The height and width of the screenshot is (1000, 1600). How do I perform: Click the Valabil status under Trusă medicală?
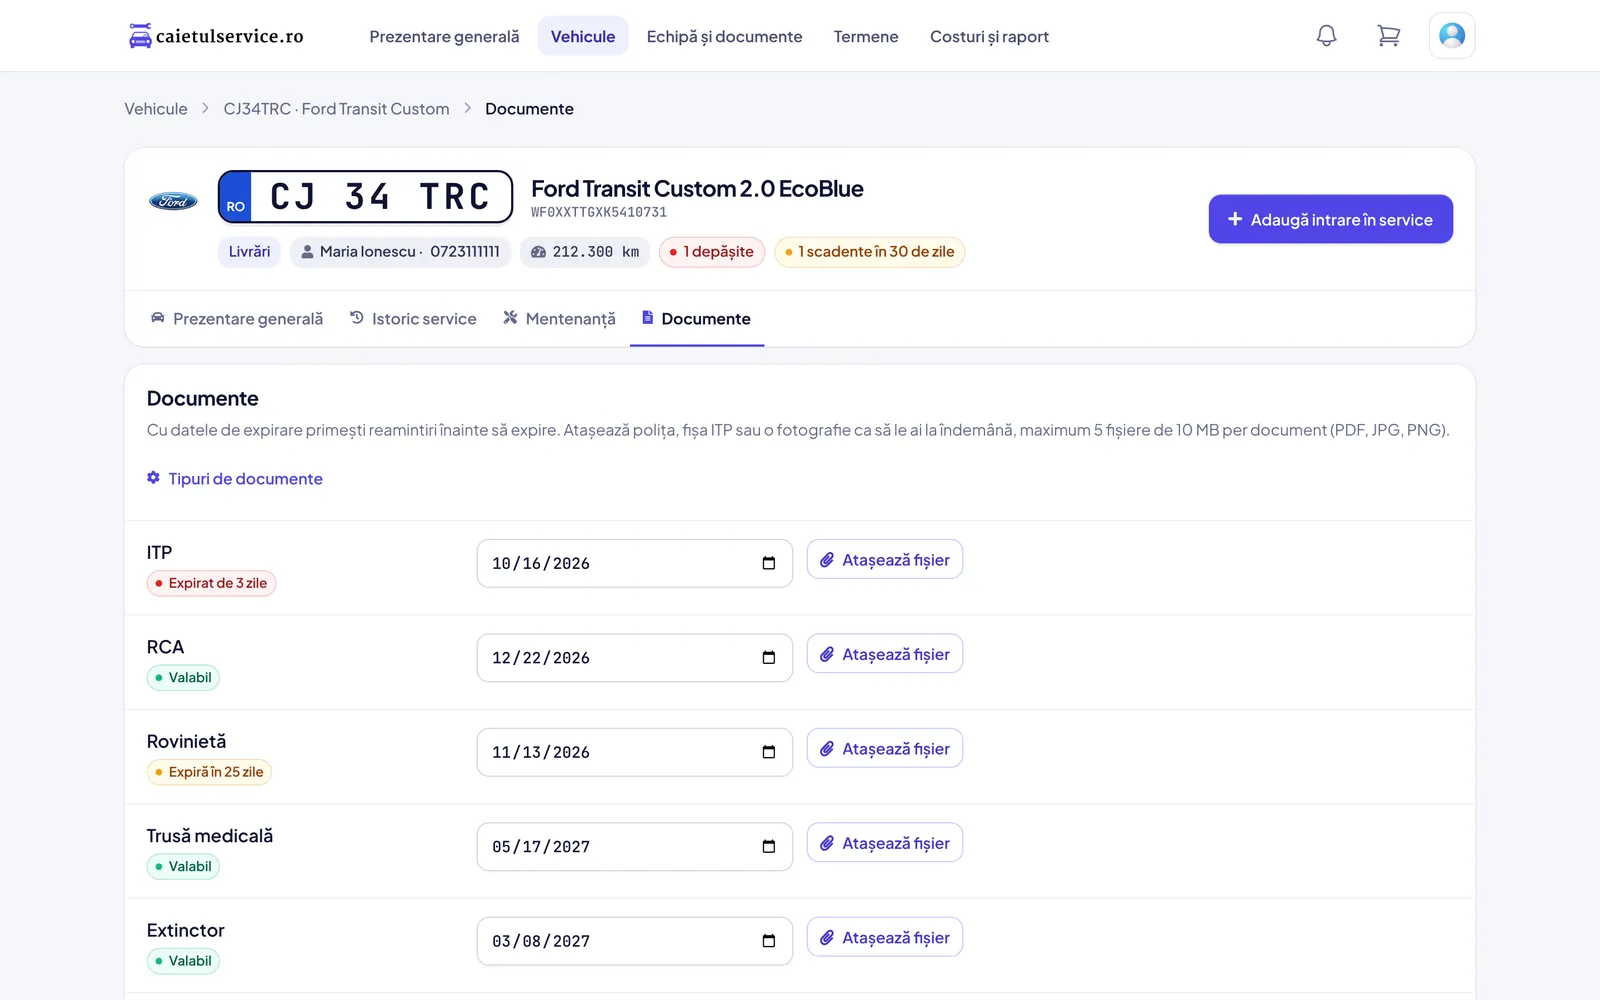tap(183, 867)
